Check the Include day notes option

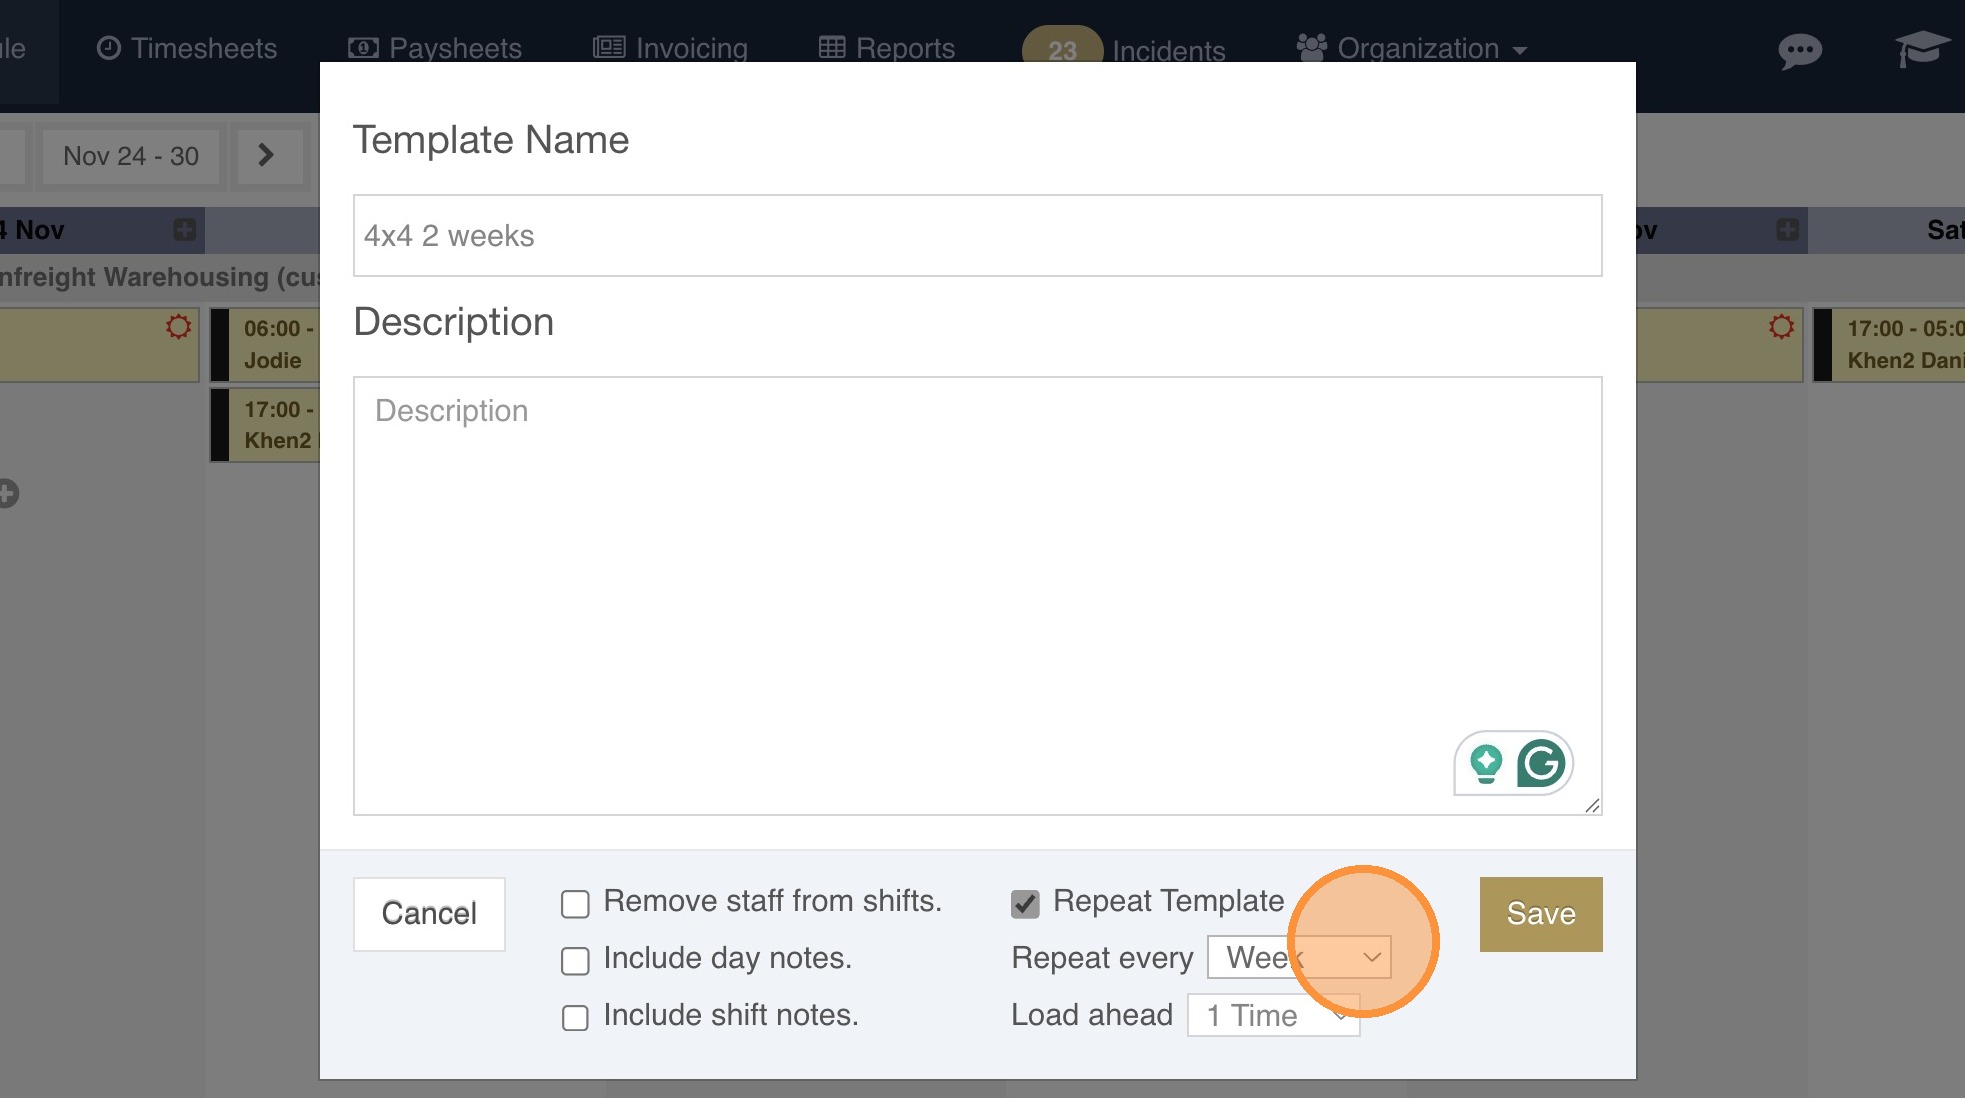575,961
